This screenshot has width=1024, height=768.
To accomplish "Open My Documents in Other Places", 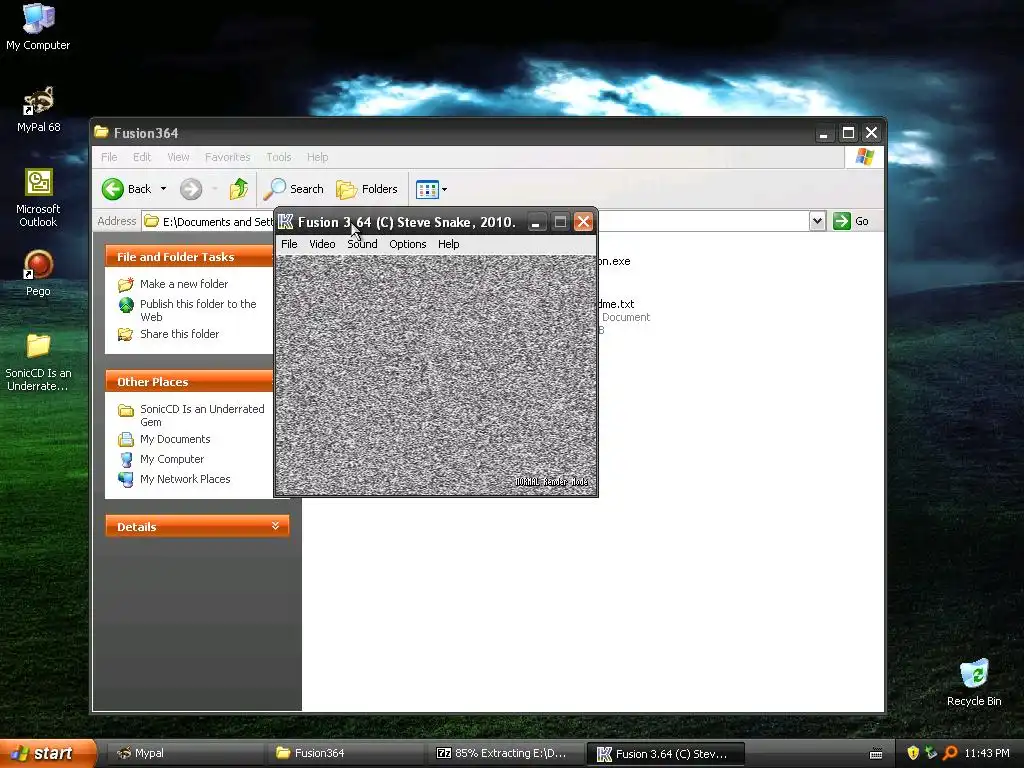I will click(175, 440).
